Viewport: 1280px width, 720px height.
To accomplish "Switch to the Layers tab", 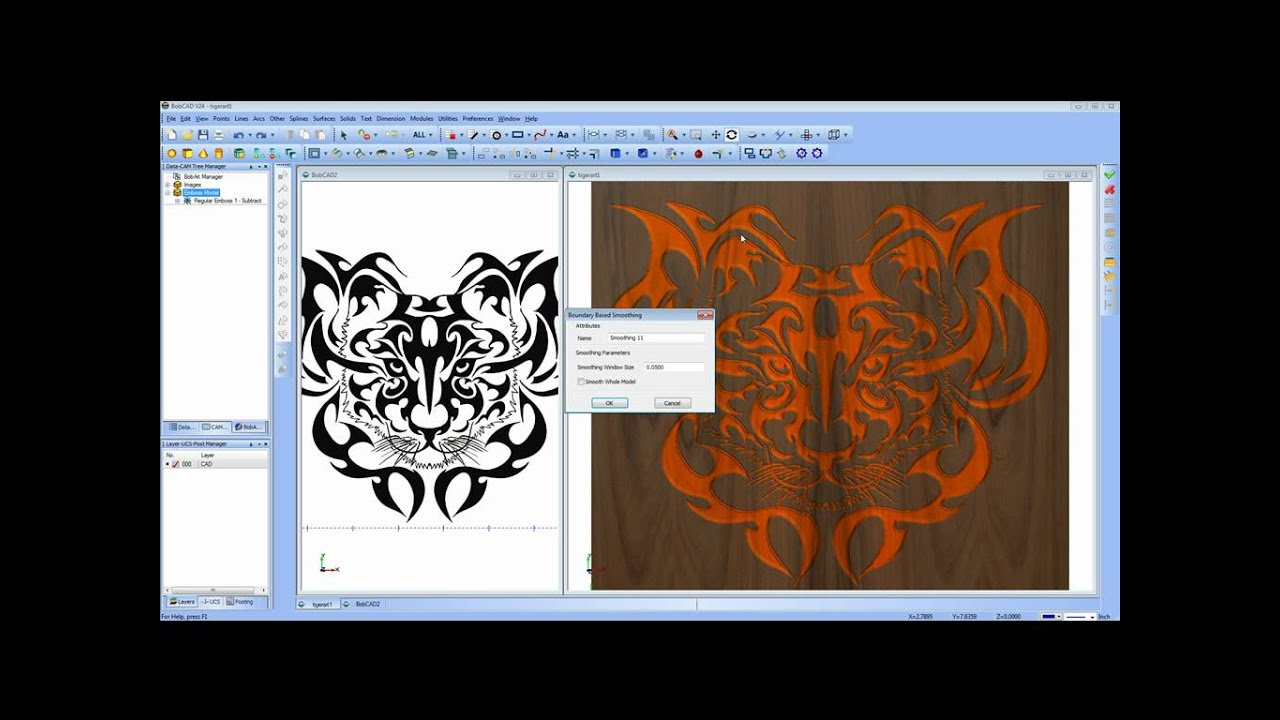I will (182, 602).
